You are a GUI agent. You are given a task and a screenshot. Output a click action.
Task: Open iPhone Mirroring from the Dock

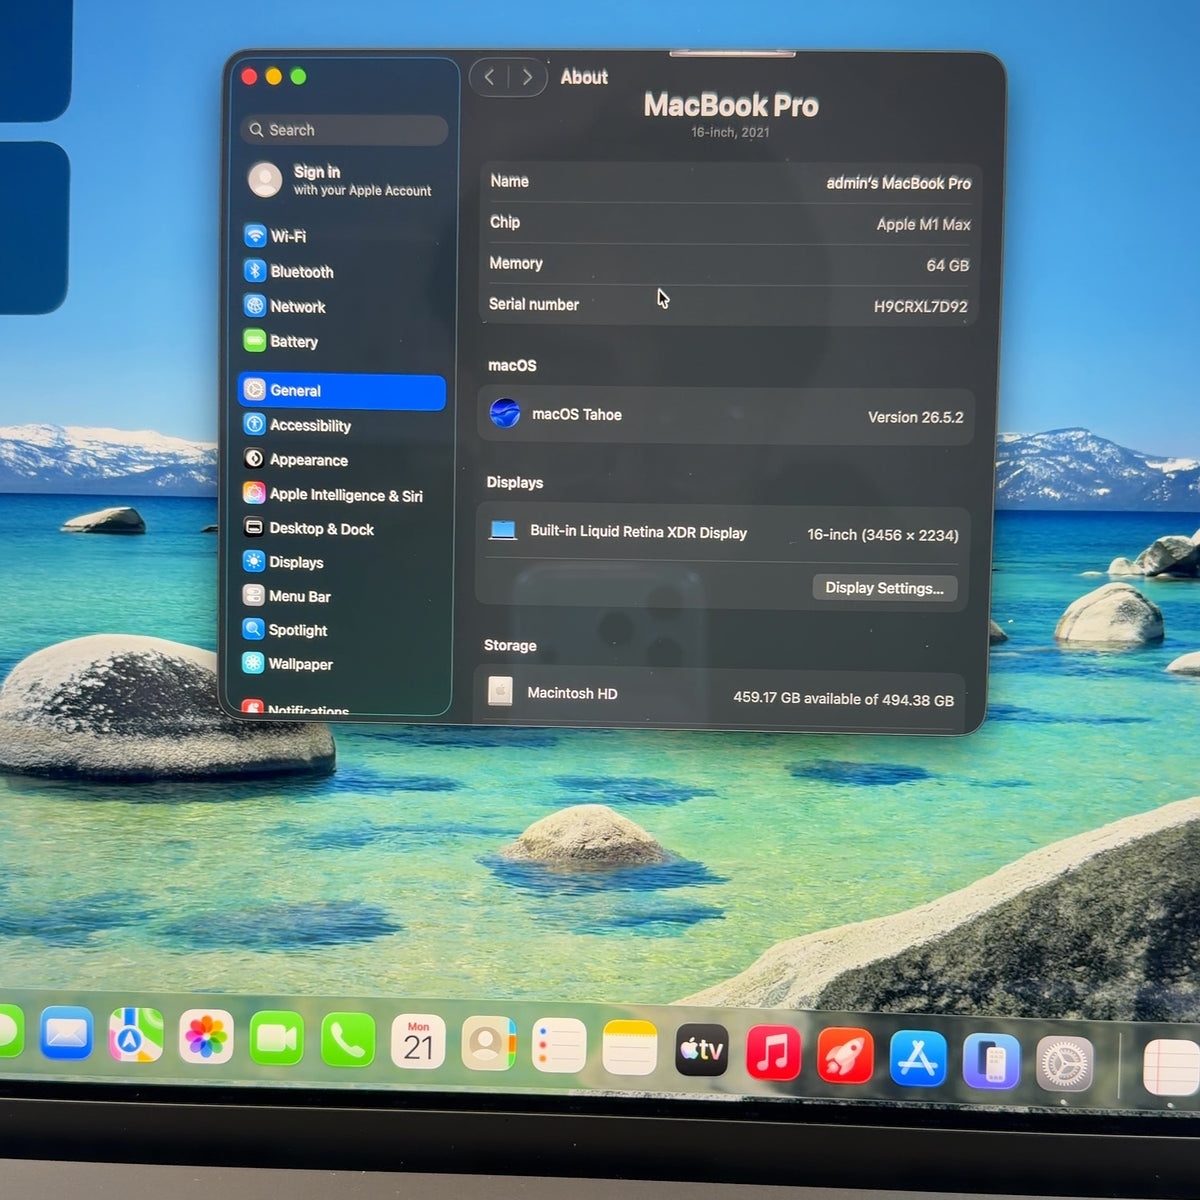991,1062
